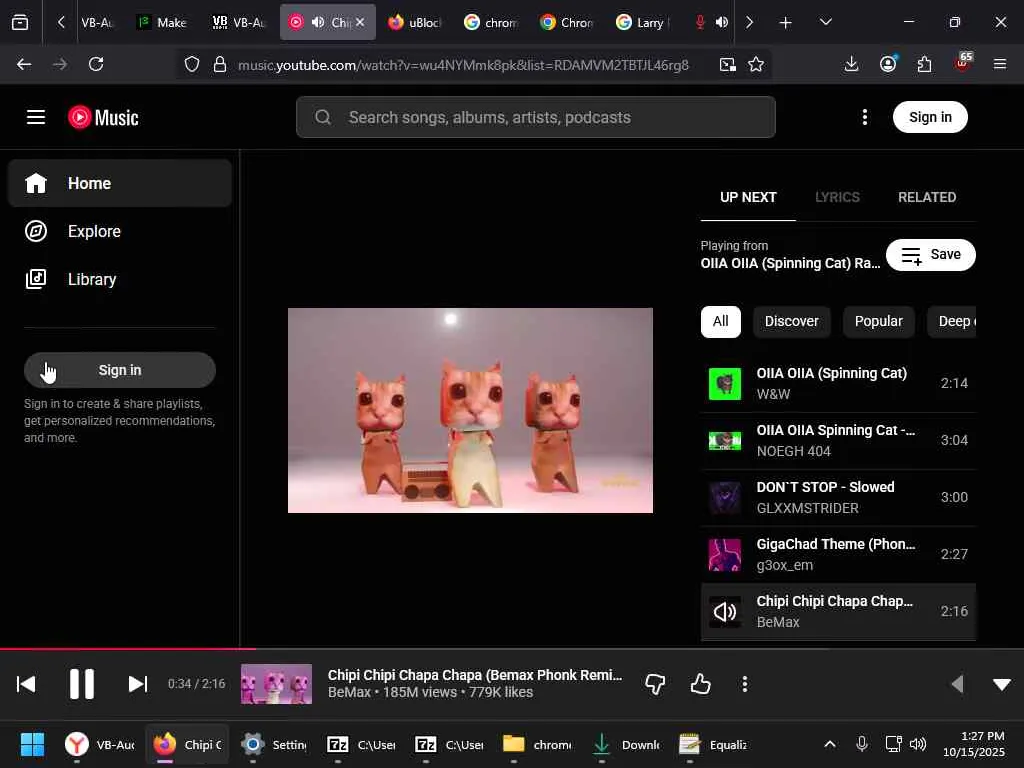Screen dimensions: 1024x768
Task: Click the player bar album thumbnail
Action: click(x=276, y=684)
